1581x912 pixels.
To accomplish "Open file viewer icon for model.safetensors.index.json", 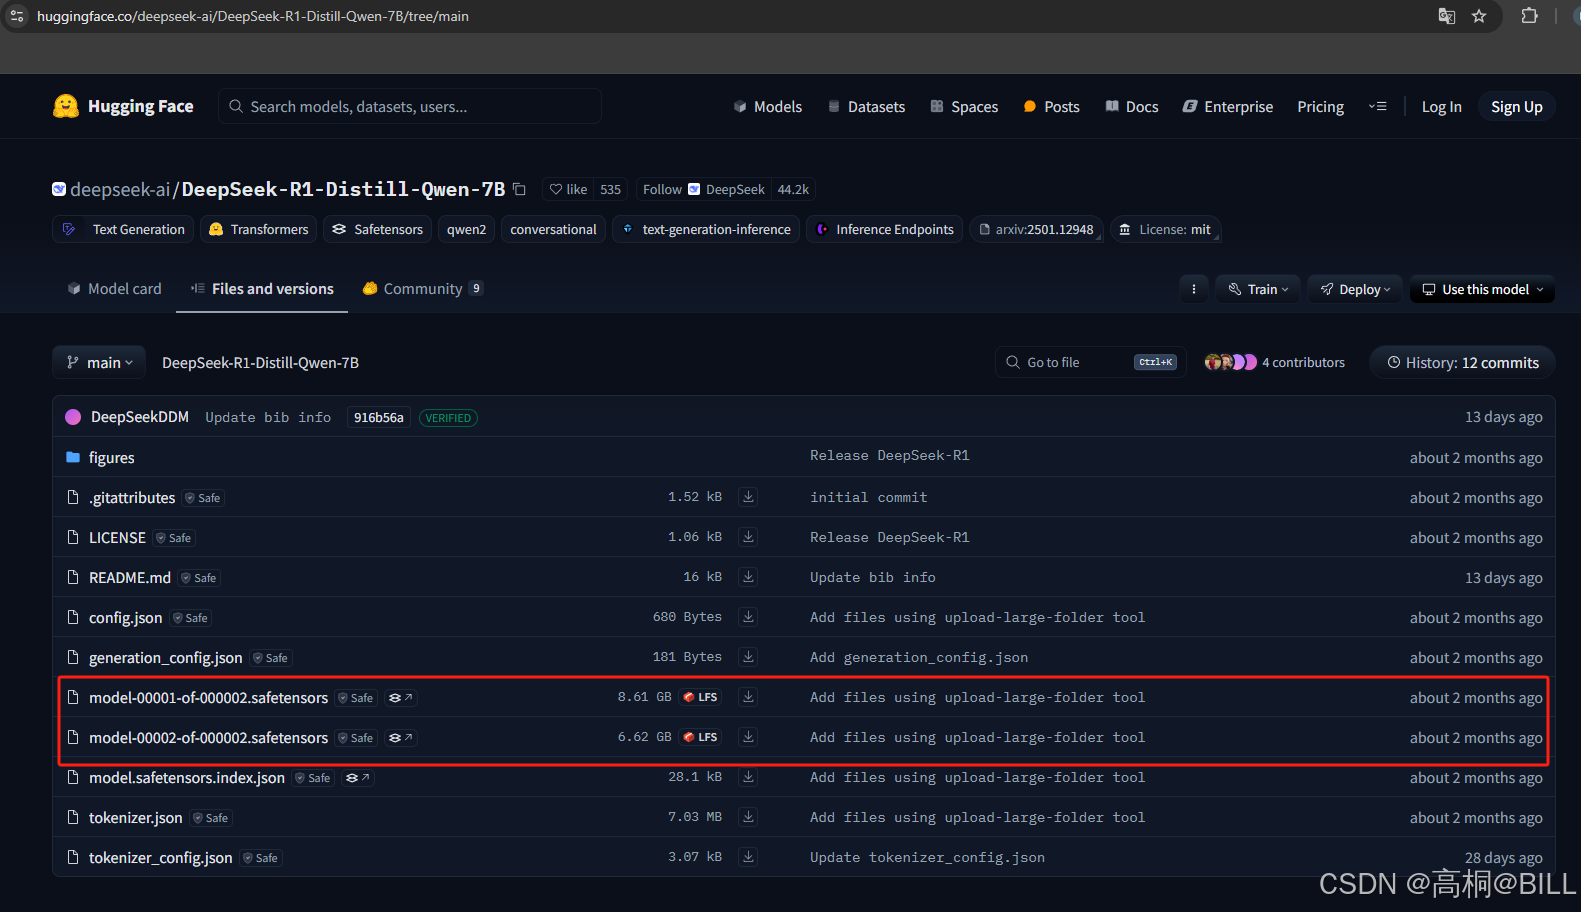I will tap(357, 778).
